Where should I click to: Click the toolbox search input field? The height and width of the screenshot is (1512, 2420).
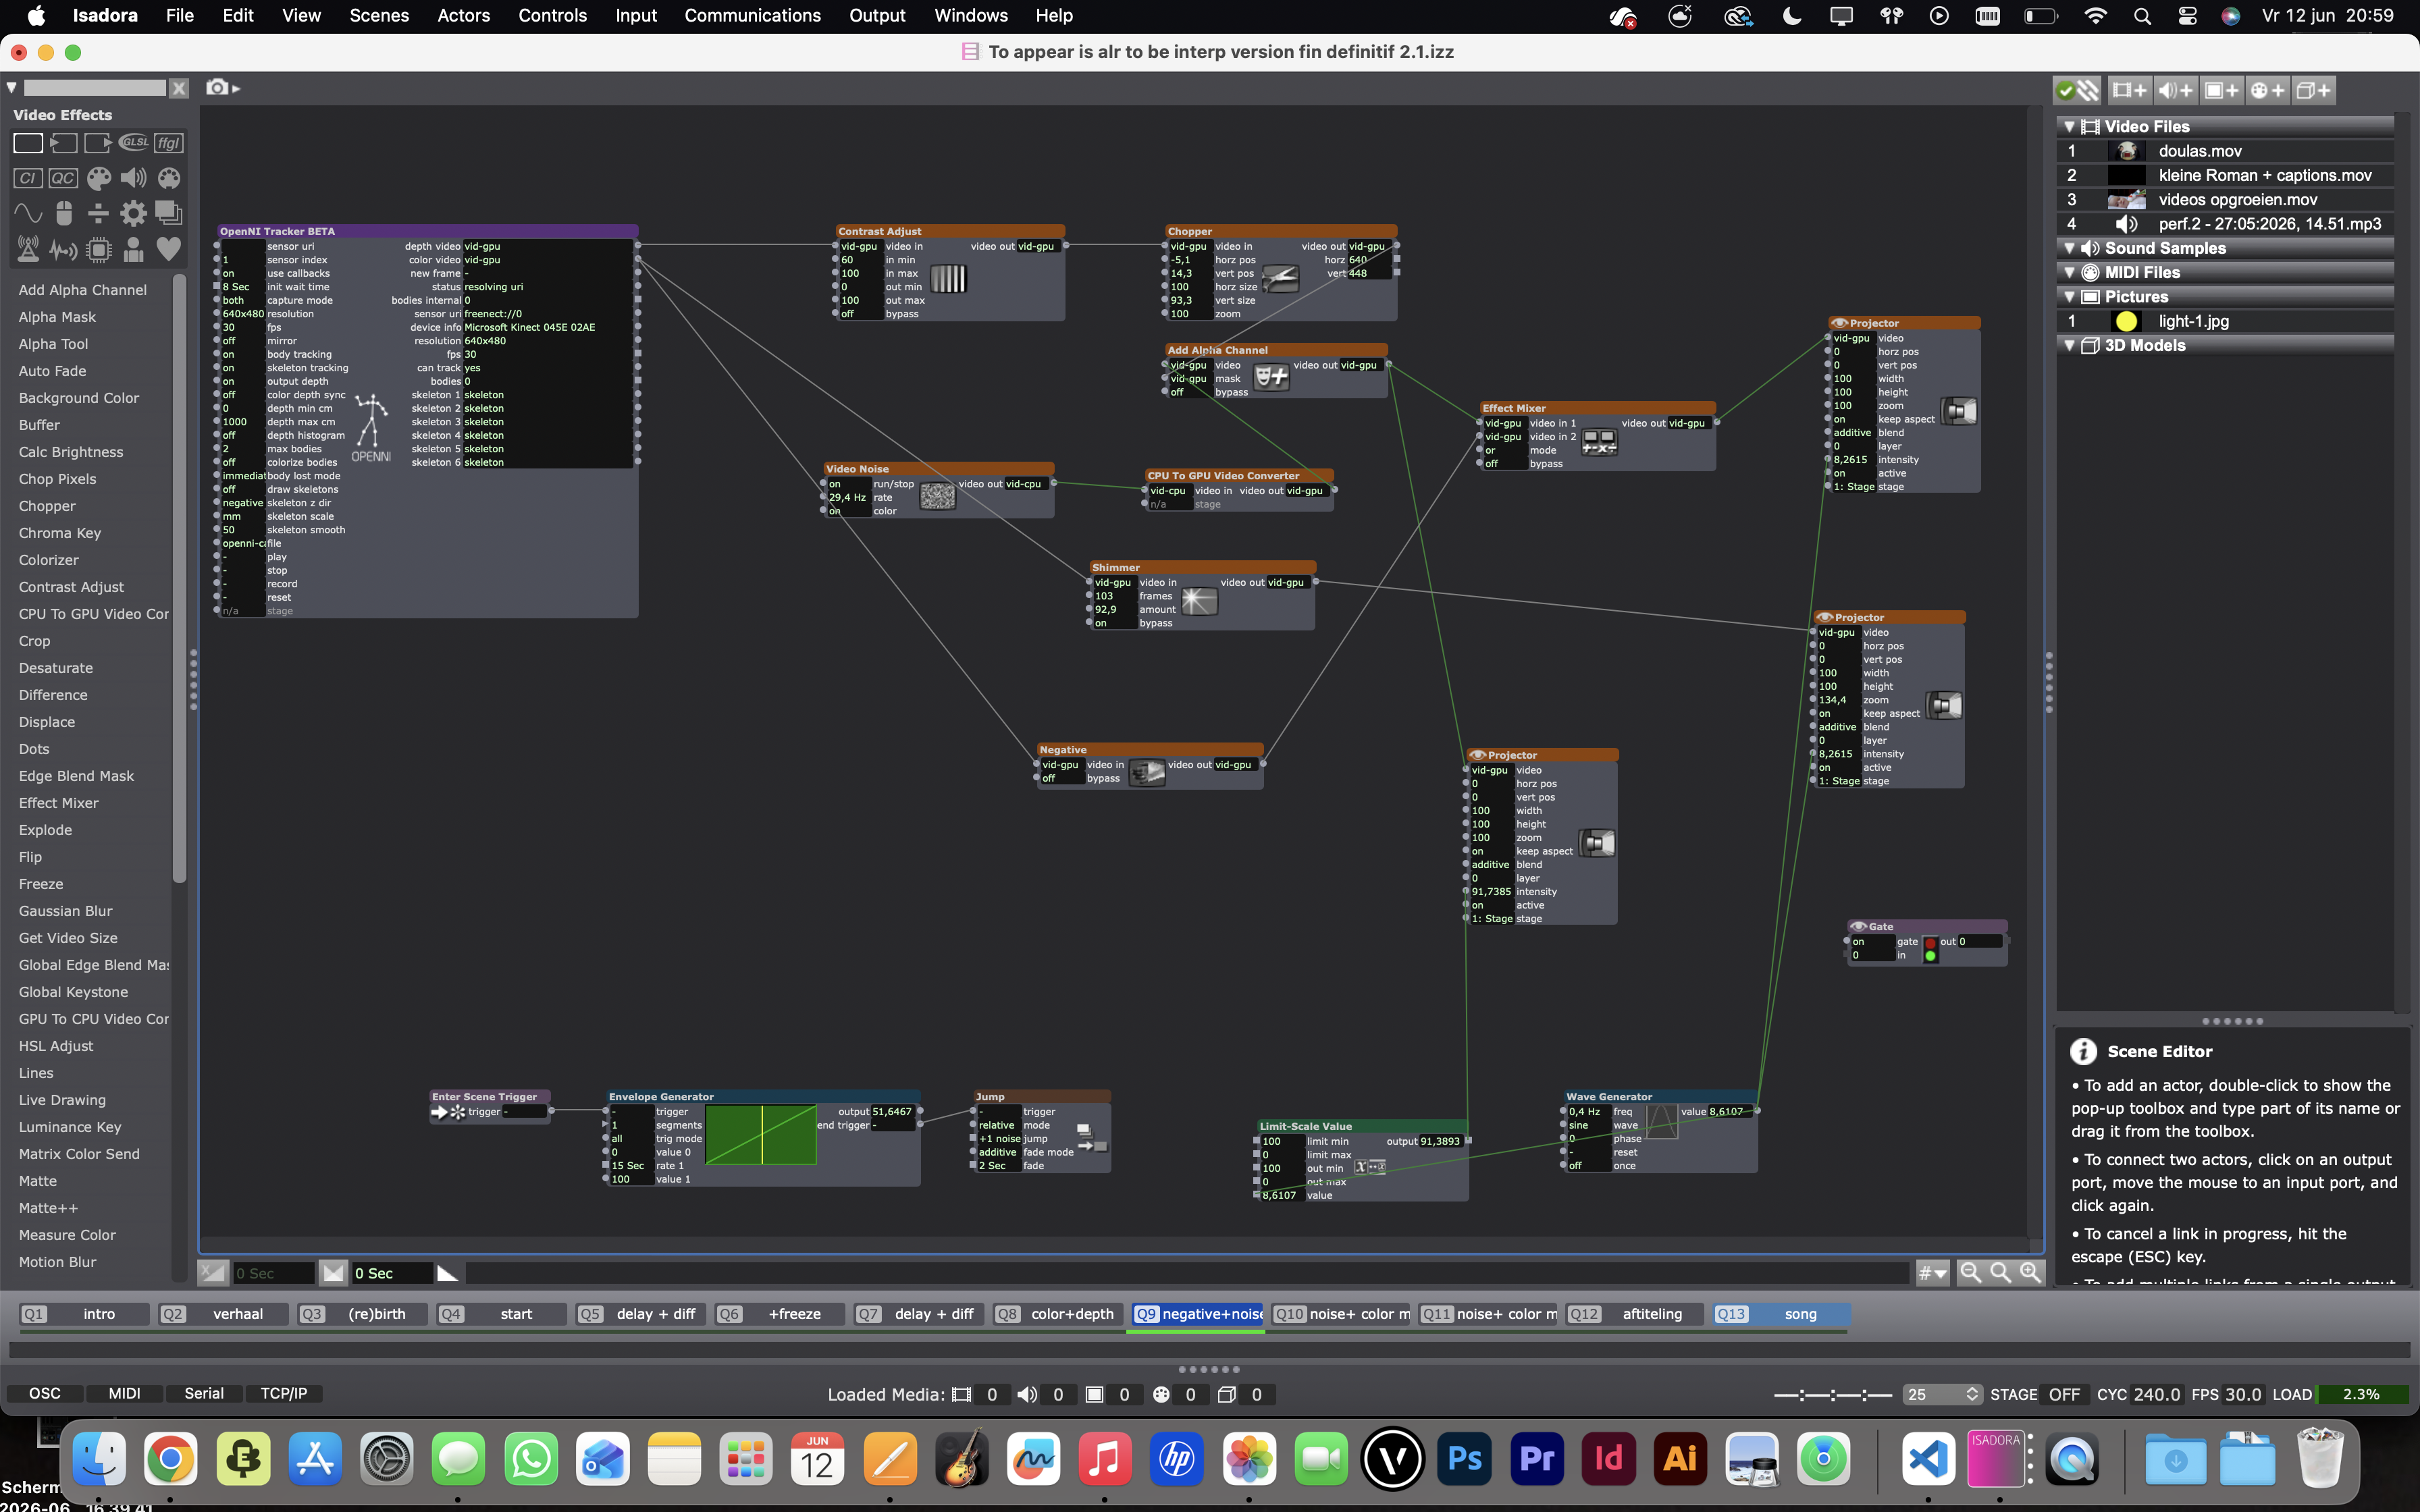[95, 88]
